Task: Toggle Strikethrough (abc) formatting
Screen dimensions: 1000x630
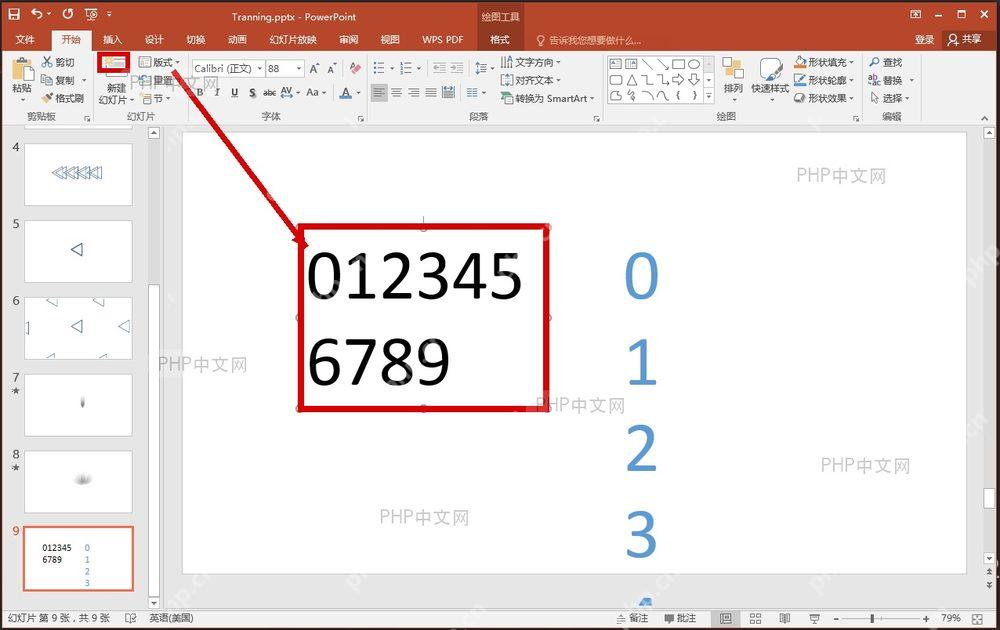Action: (x=269, y=92)
